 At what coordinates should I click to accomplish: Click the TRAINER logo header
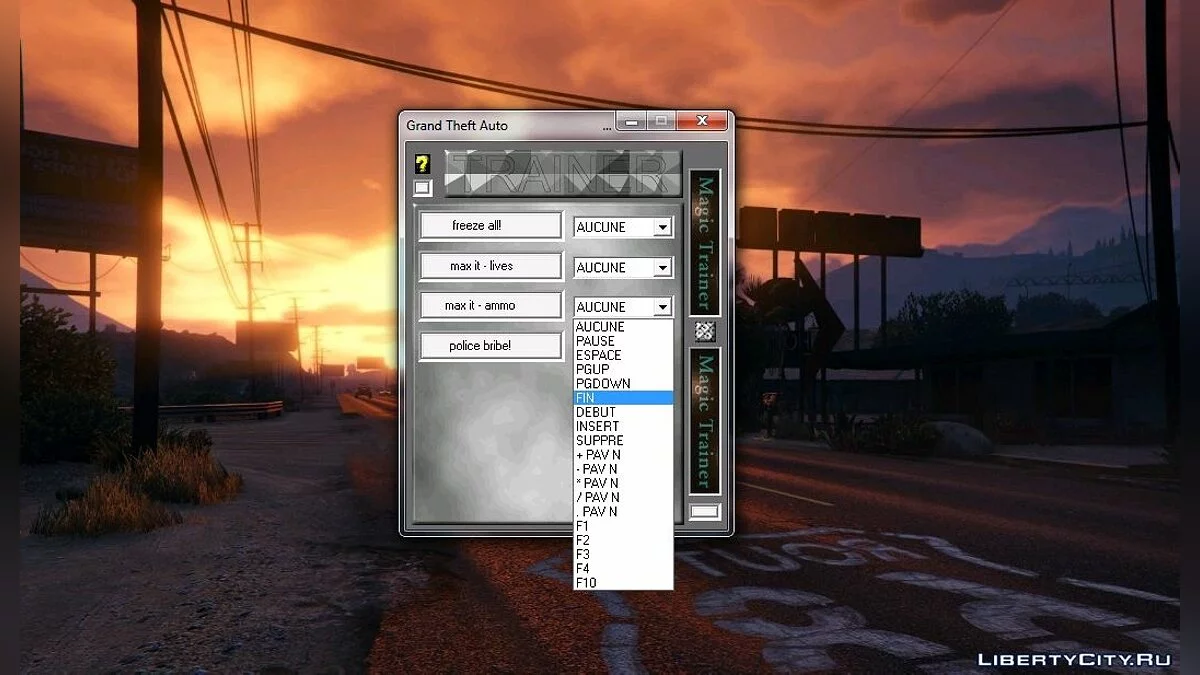(x=562, y=172)
